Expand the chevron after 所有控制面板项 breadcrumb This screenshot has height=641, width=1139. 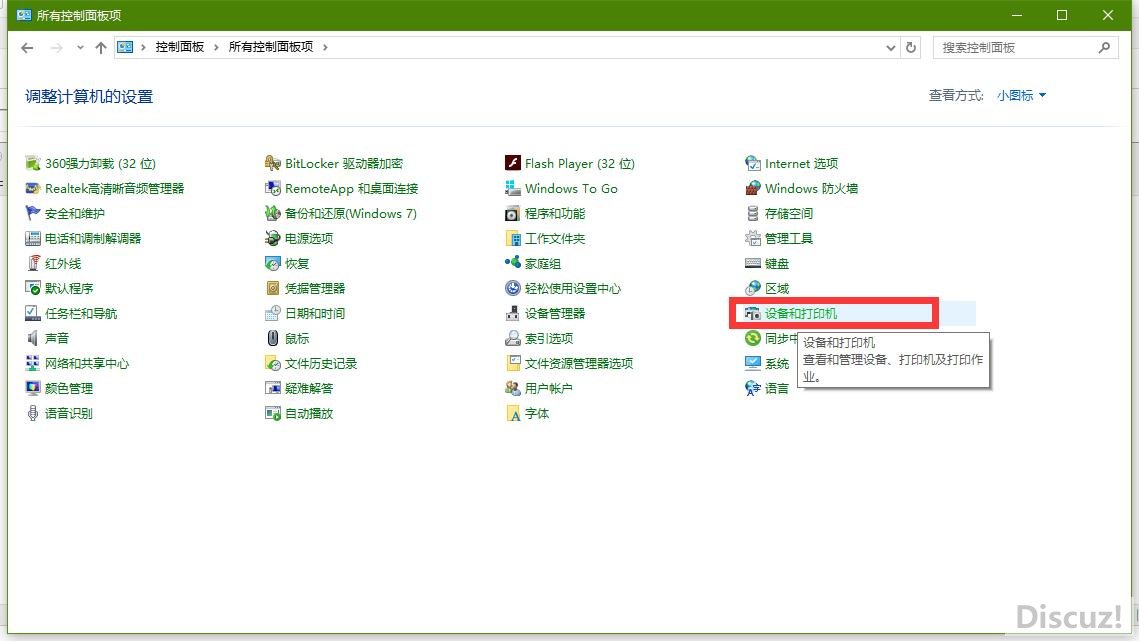tap(325, 47)
